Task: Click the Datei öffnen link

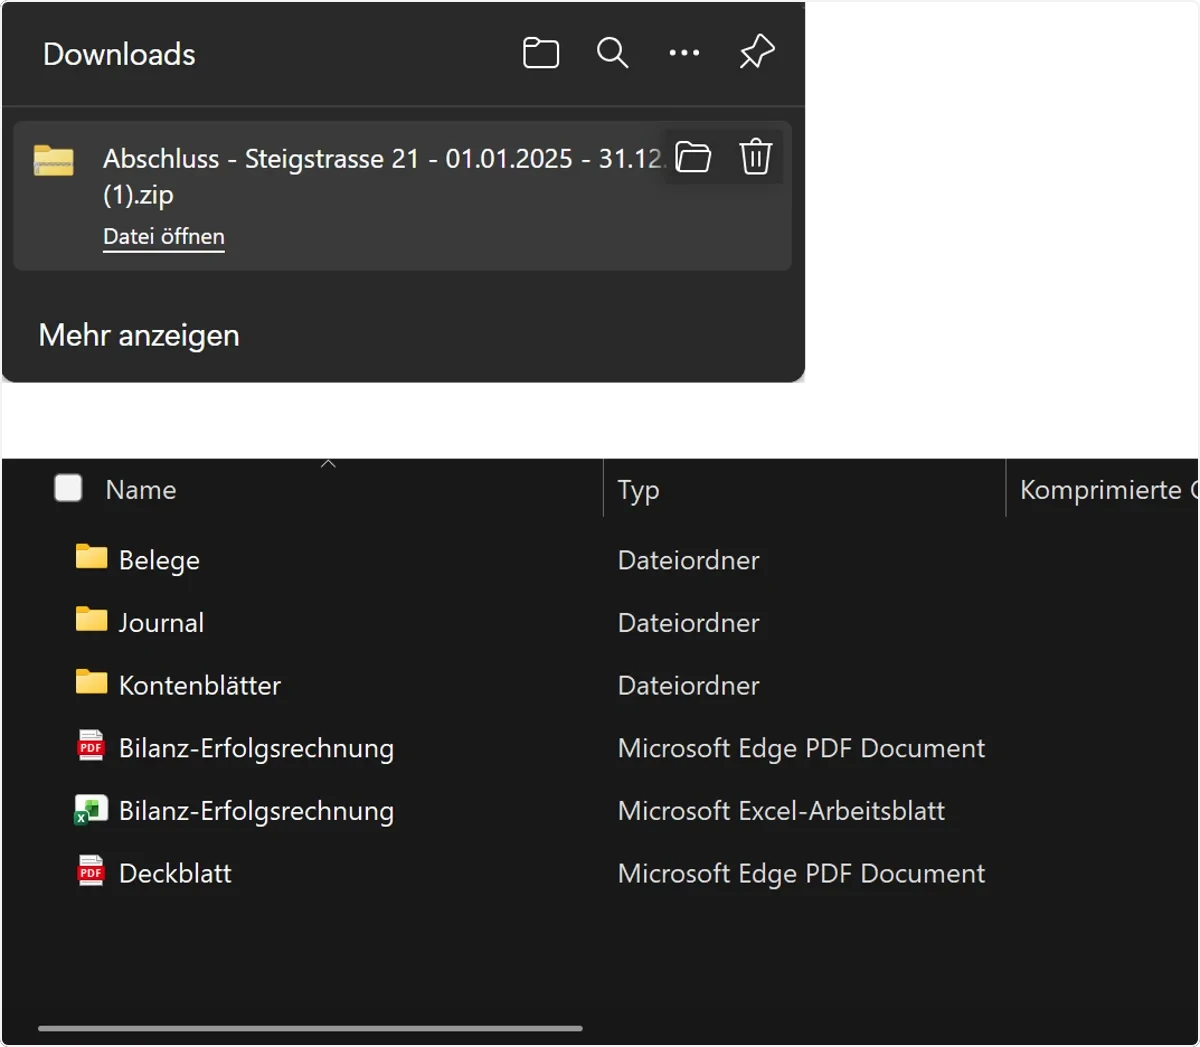Action: tap(164, 237)
